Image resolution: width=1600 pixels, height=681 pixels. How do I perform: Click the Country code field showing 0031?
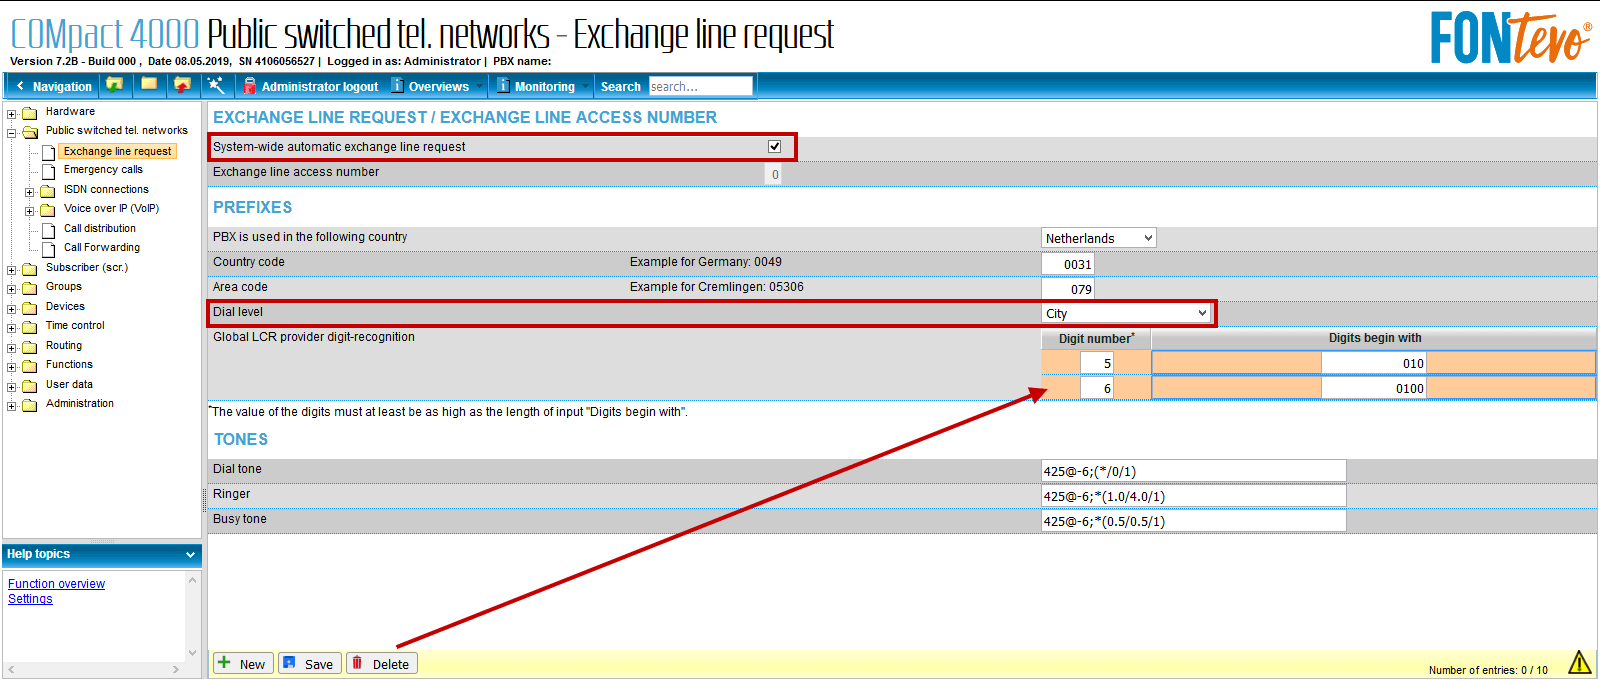pos(1068,264)
